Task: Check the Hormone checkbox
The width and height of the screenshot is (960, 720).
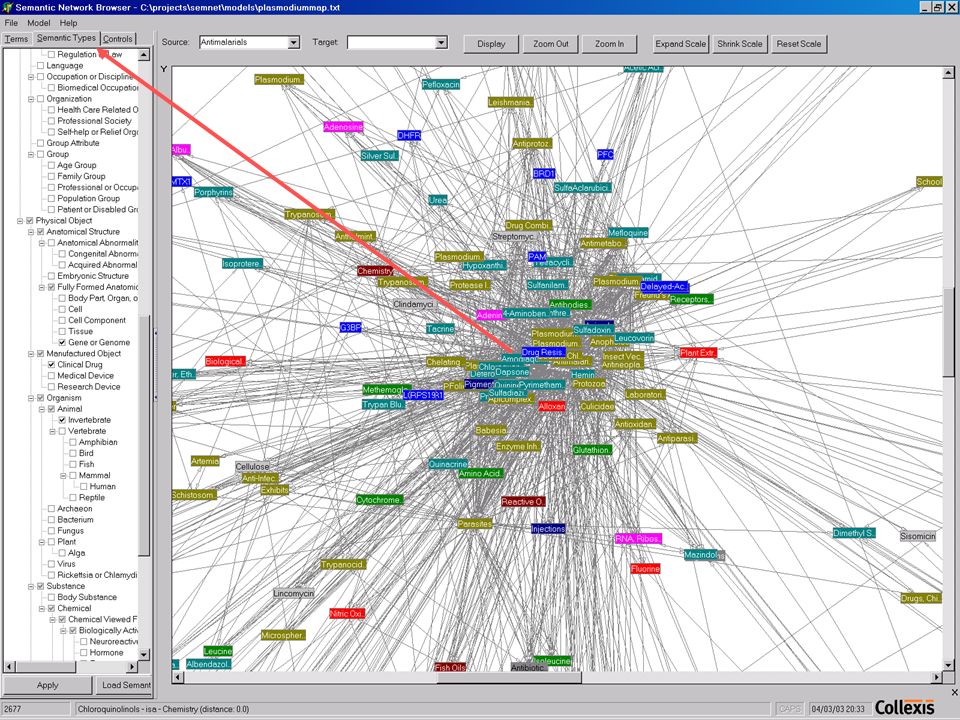Action: point(83,653)
